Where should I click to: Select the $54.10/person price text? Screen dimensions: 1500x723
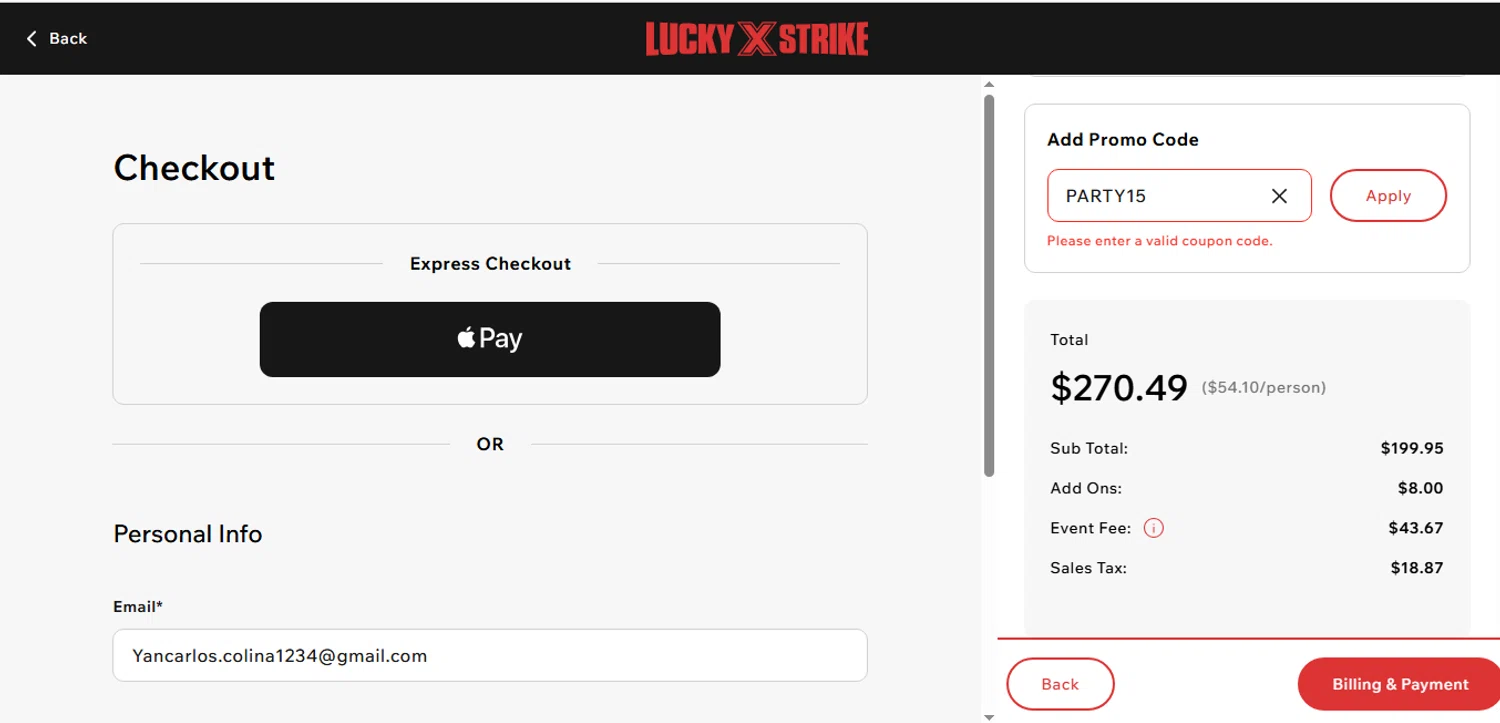coord(1264,388)
